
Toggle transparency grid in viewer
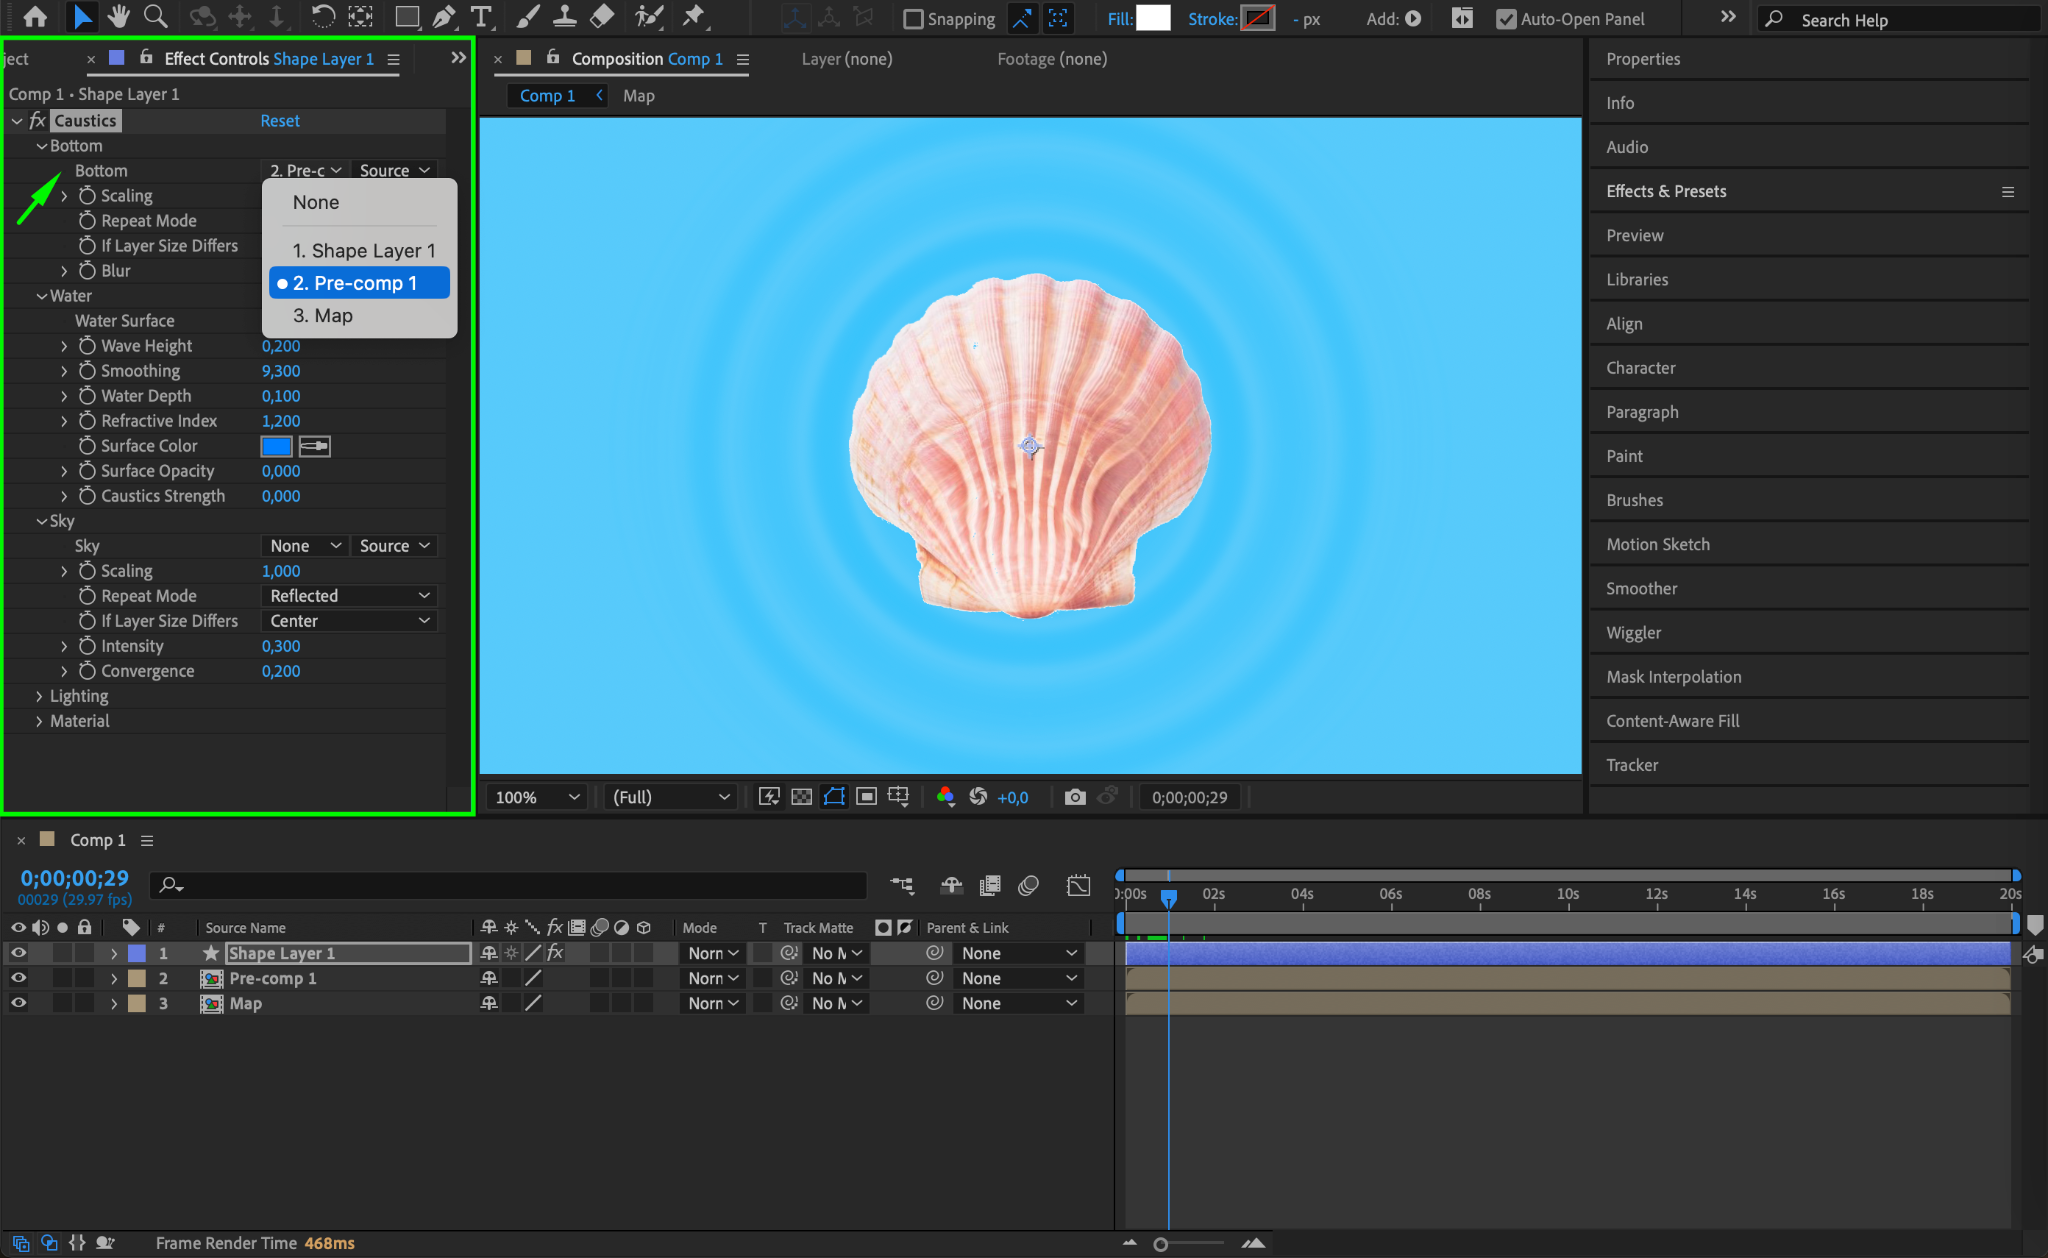coord(801,797)
